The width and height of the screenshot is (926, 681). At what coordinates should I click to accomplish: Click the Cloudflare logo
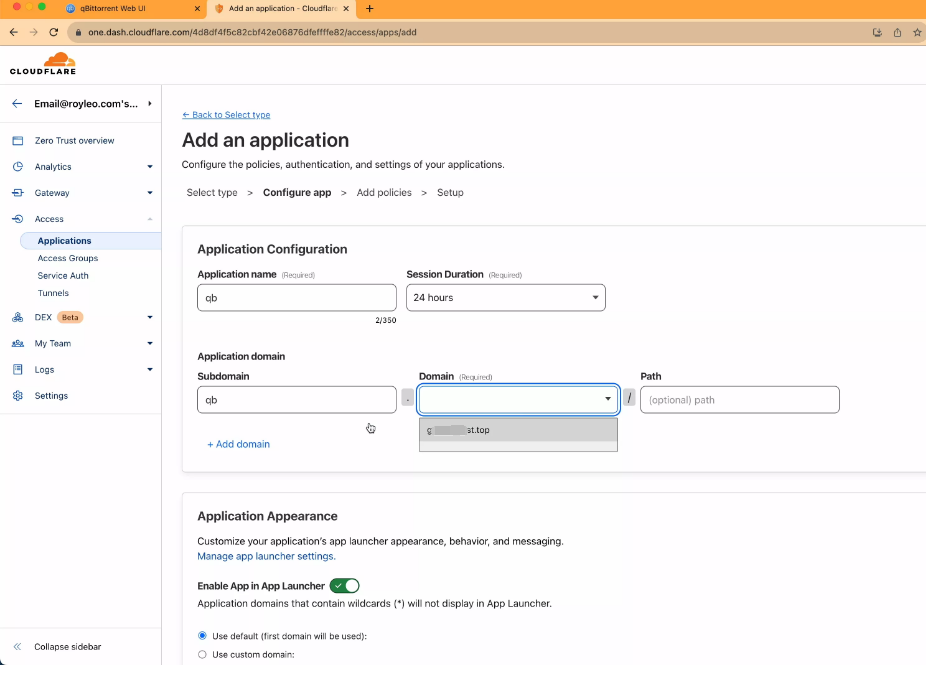coord(42,64)
